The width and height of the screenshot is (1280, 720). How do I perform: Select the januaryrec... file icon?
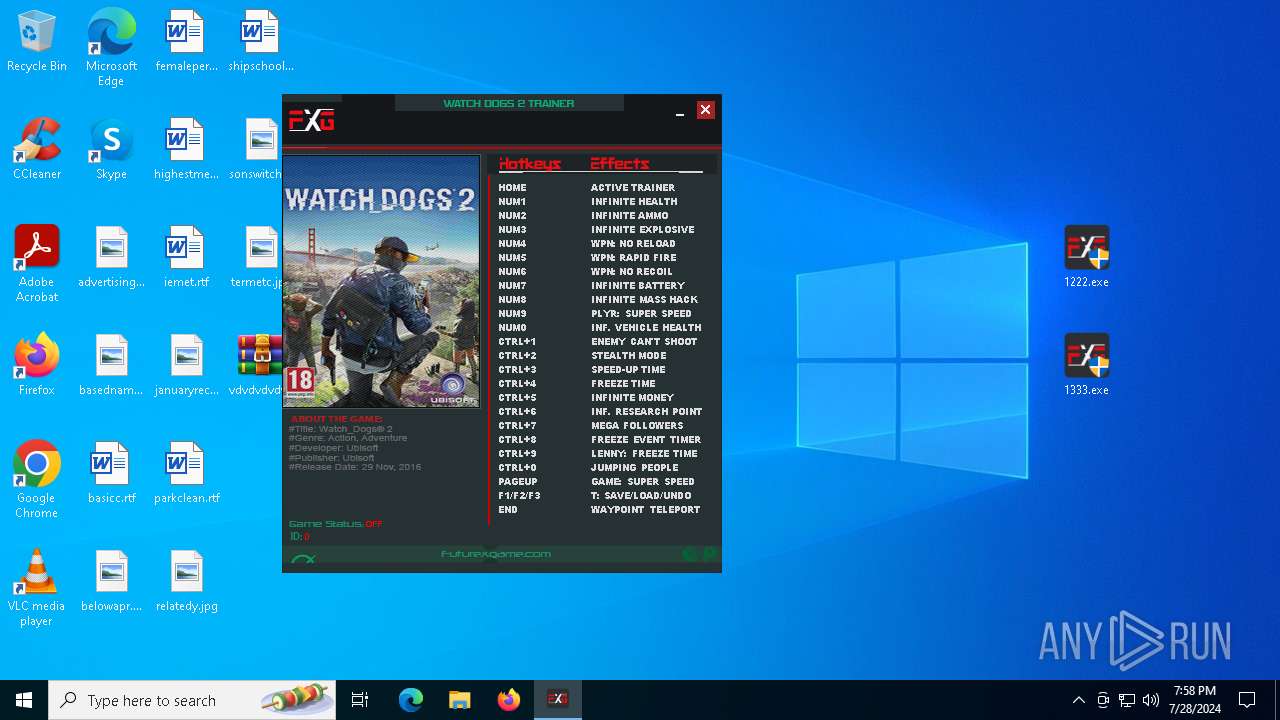coord(186,366)
